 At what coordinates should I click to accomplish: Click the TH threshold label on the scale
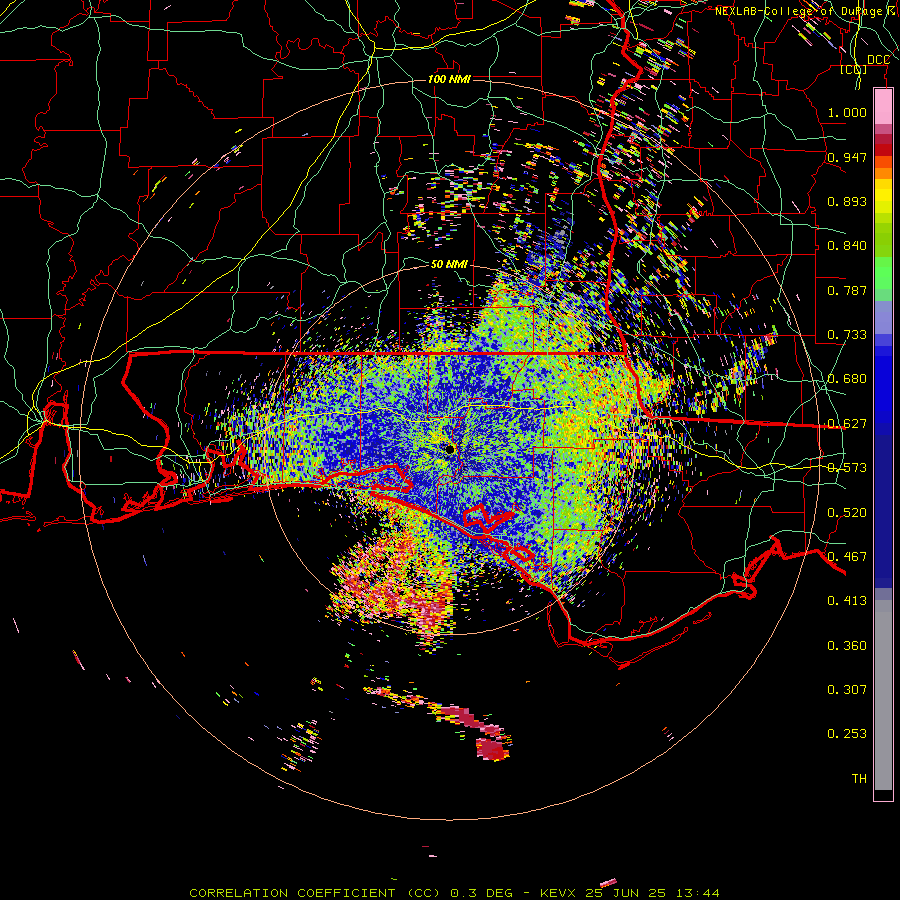click(859, 778)
